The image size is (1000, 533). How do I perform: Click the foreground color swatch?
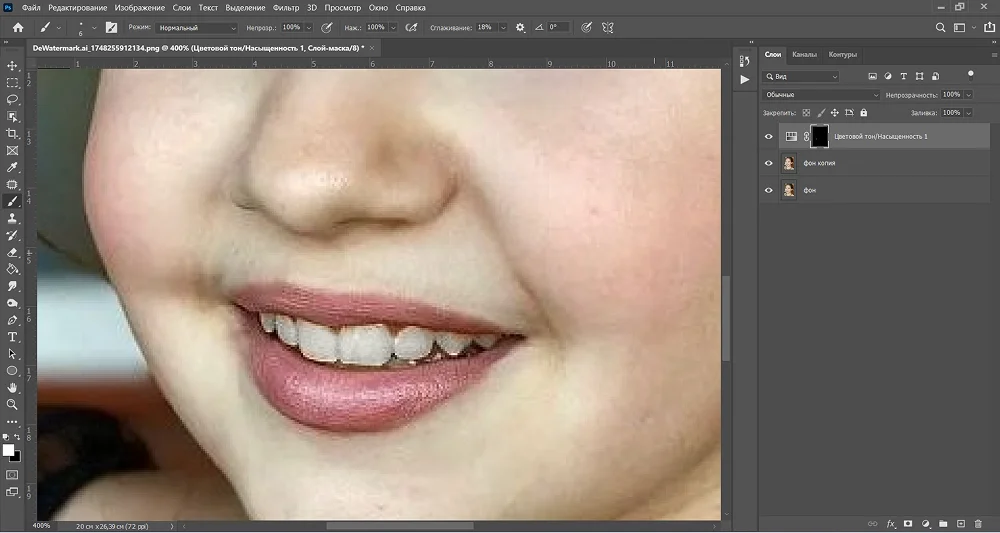pos(8,450)
